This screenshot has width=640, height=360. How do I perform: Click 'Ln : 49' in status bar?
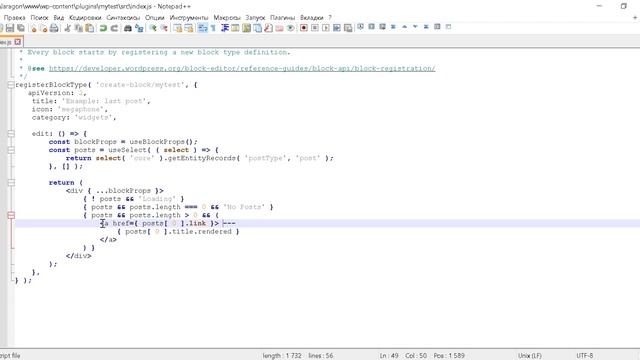389,356
